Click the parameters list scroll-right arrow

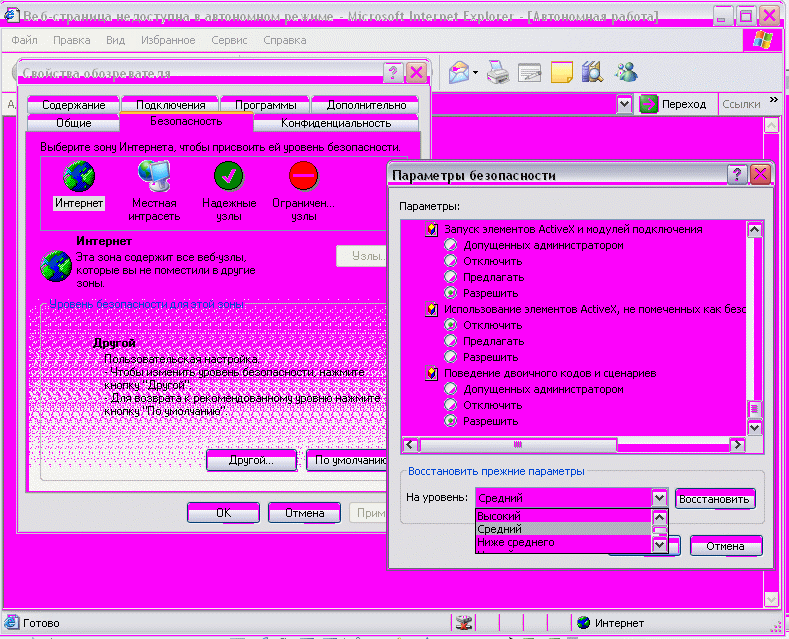(x=738, y=445)
